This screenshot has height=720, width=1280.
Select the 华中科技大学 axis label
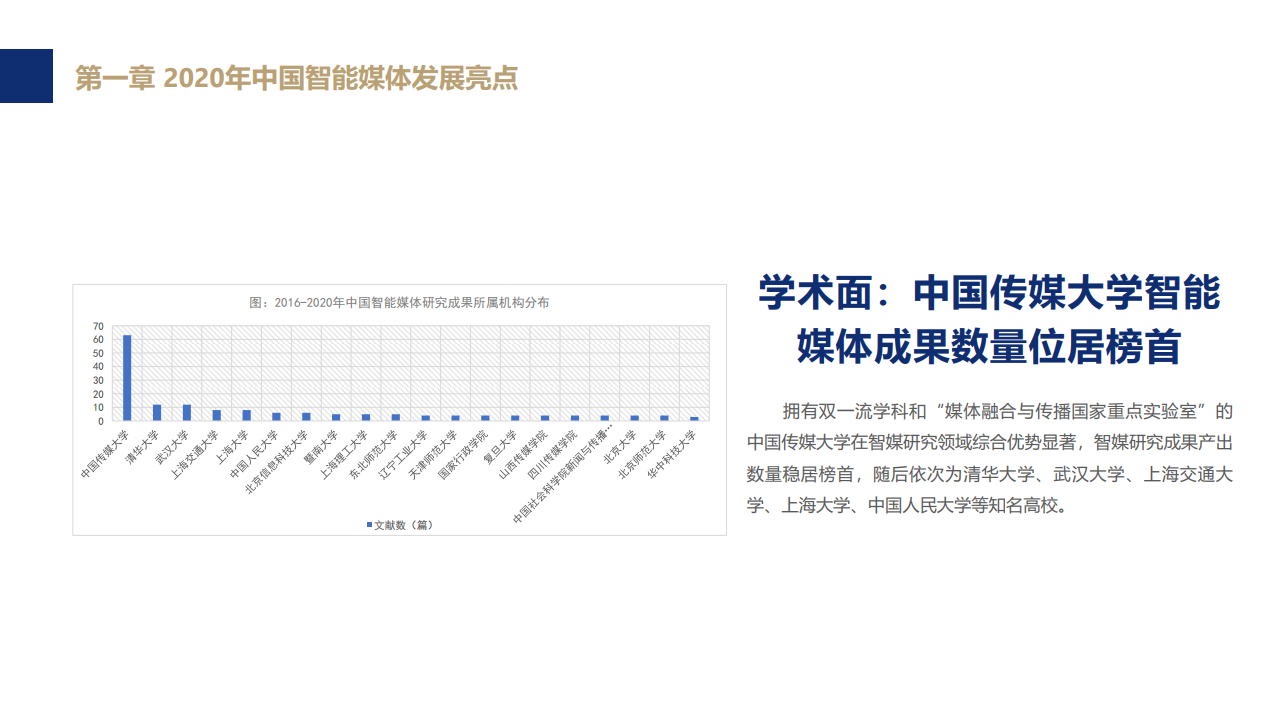coord(673,453)
